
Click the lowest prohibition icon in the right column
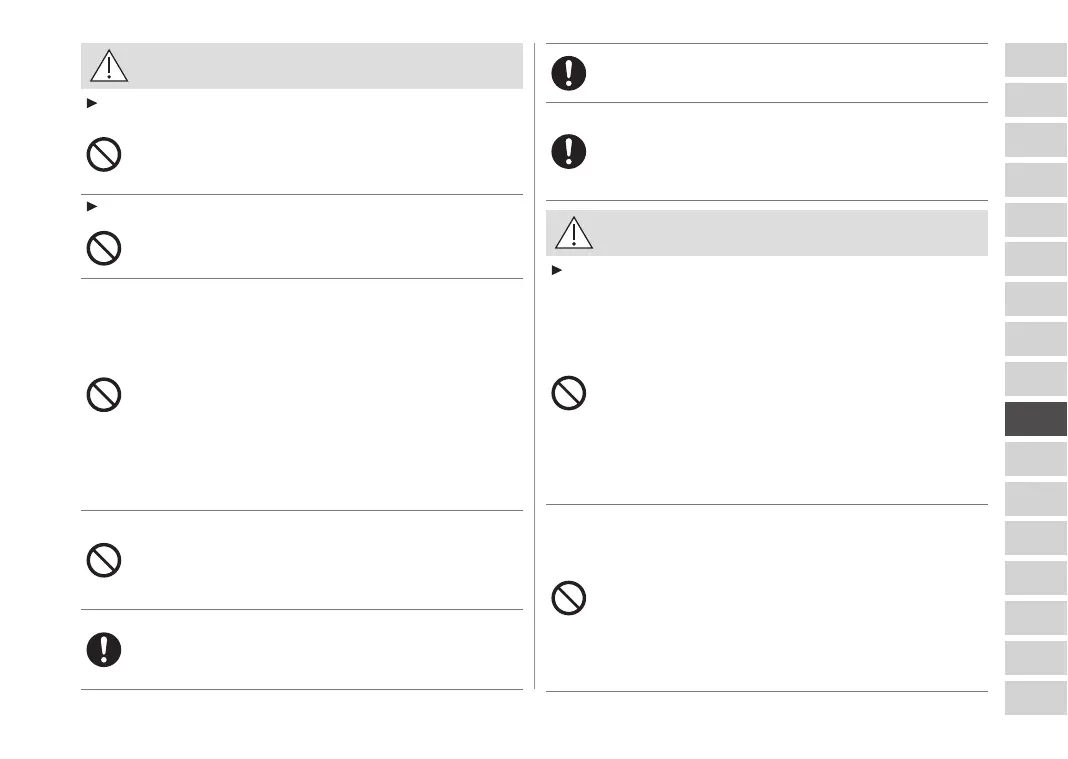[x=569, y=598]
